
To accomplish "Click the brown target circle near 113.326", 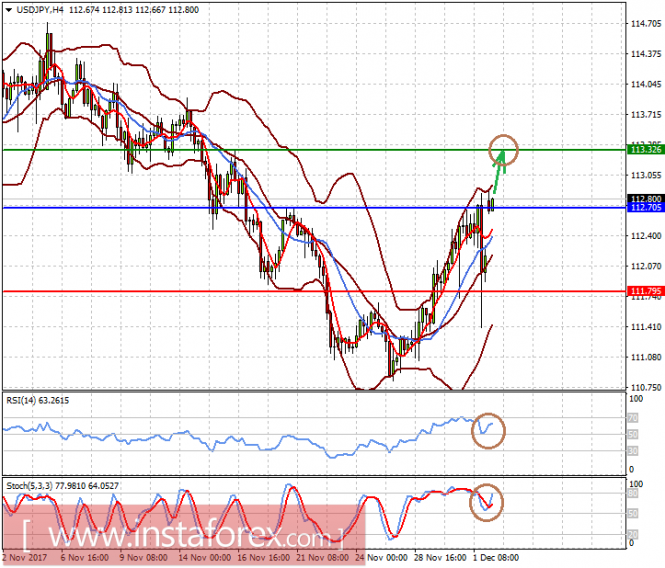I will pyautogui.click(x=505, y=150).
